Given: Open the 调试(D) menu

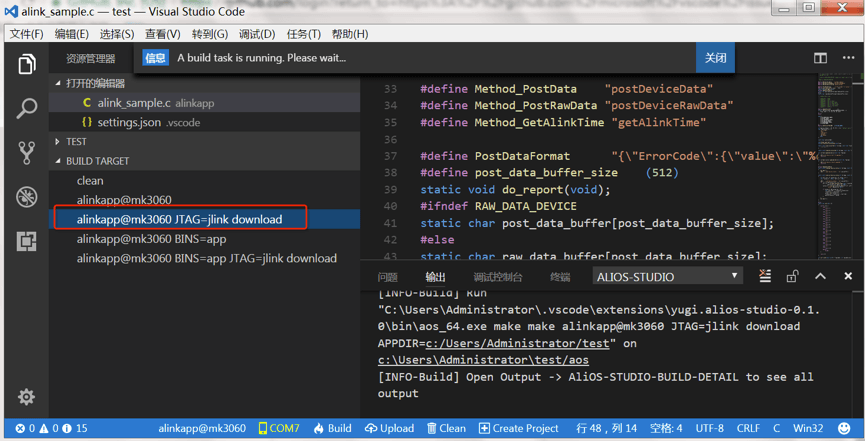Looking at the screenshot, I should click(257, 34).
